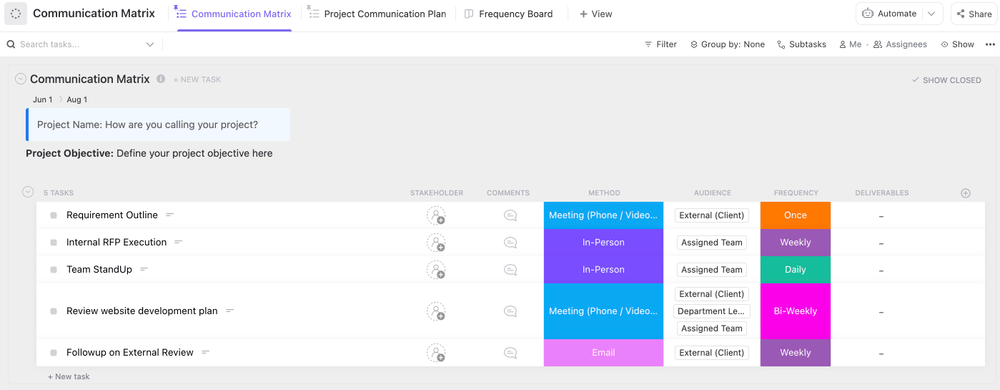
Task: Toggle status box for Followup on External Review
Action: 54,353
